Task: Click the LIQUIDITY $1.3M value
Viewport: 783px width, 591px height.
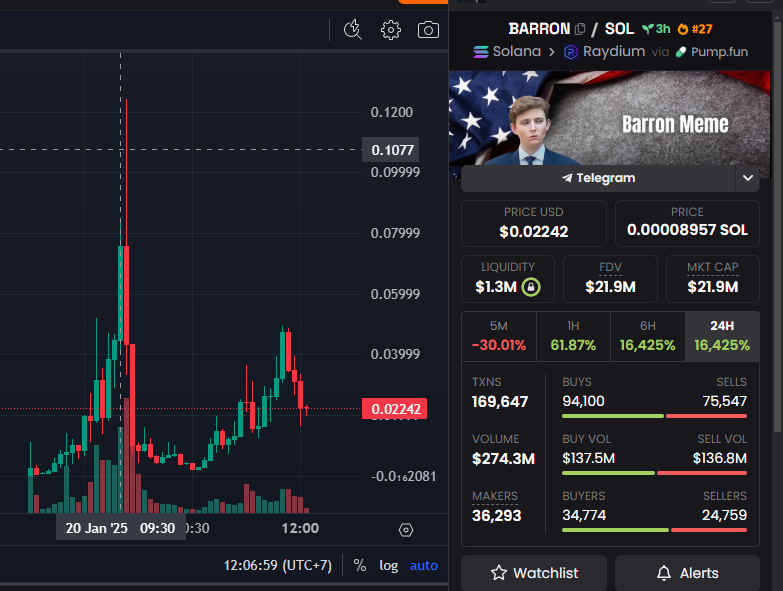Action: (x=496, y=287)
